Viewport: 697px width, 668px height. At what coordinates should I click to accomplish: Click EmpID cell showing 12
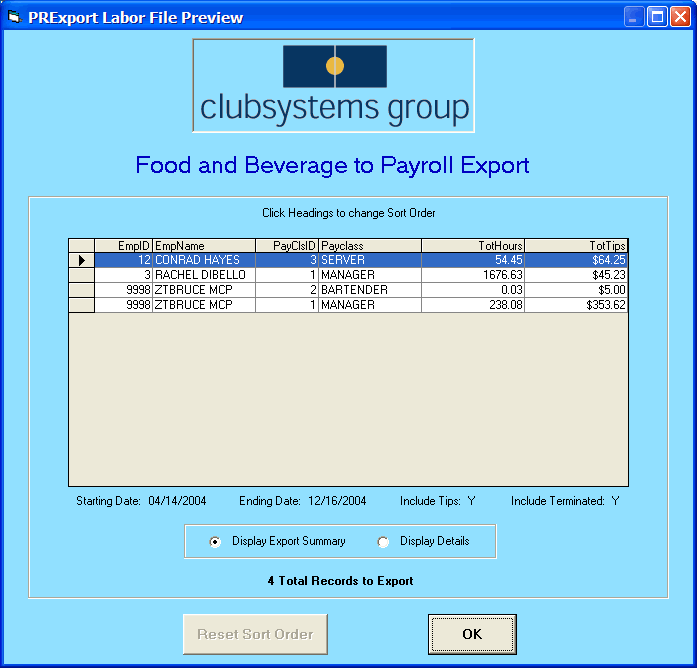coord(123,260)
